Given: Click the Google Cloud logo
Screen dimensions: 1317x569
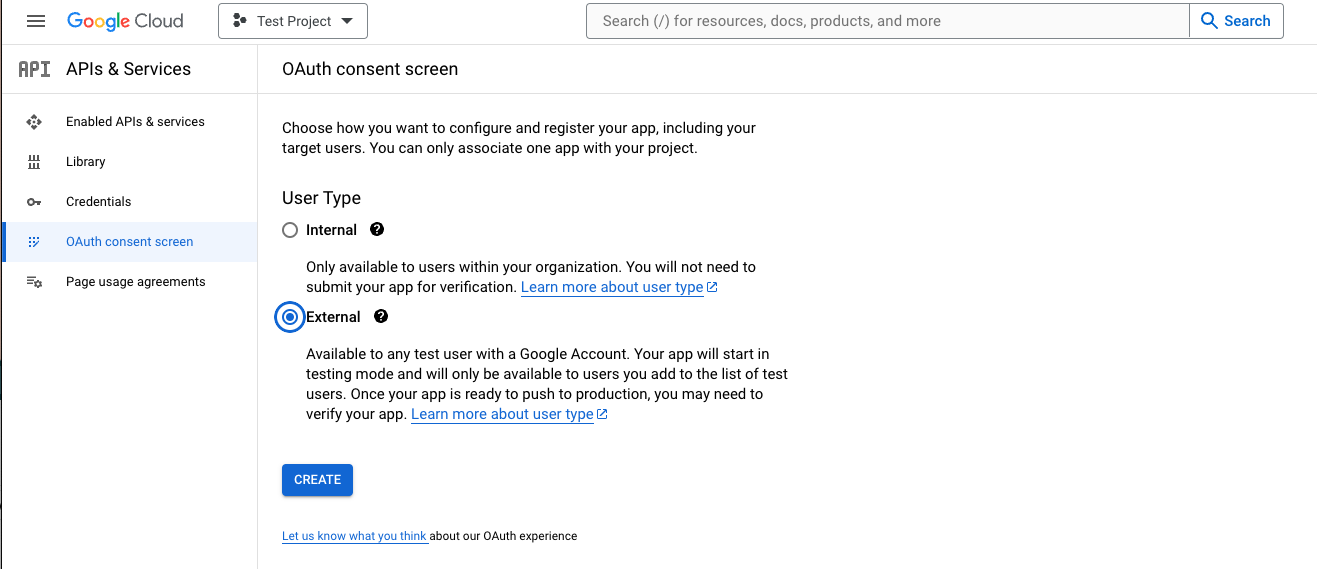Looking at the screenshot, I should (x=125, y=21).
